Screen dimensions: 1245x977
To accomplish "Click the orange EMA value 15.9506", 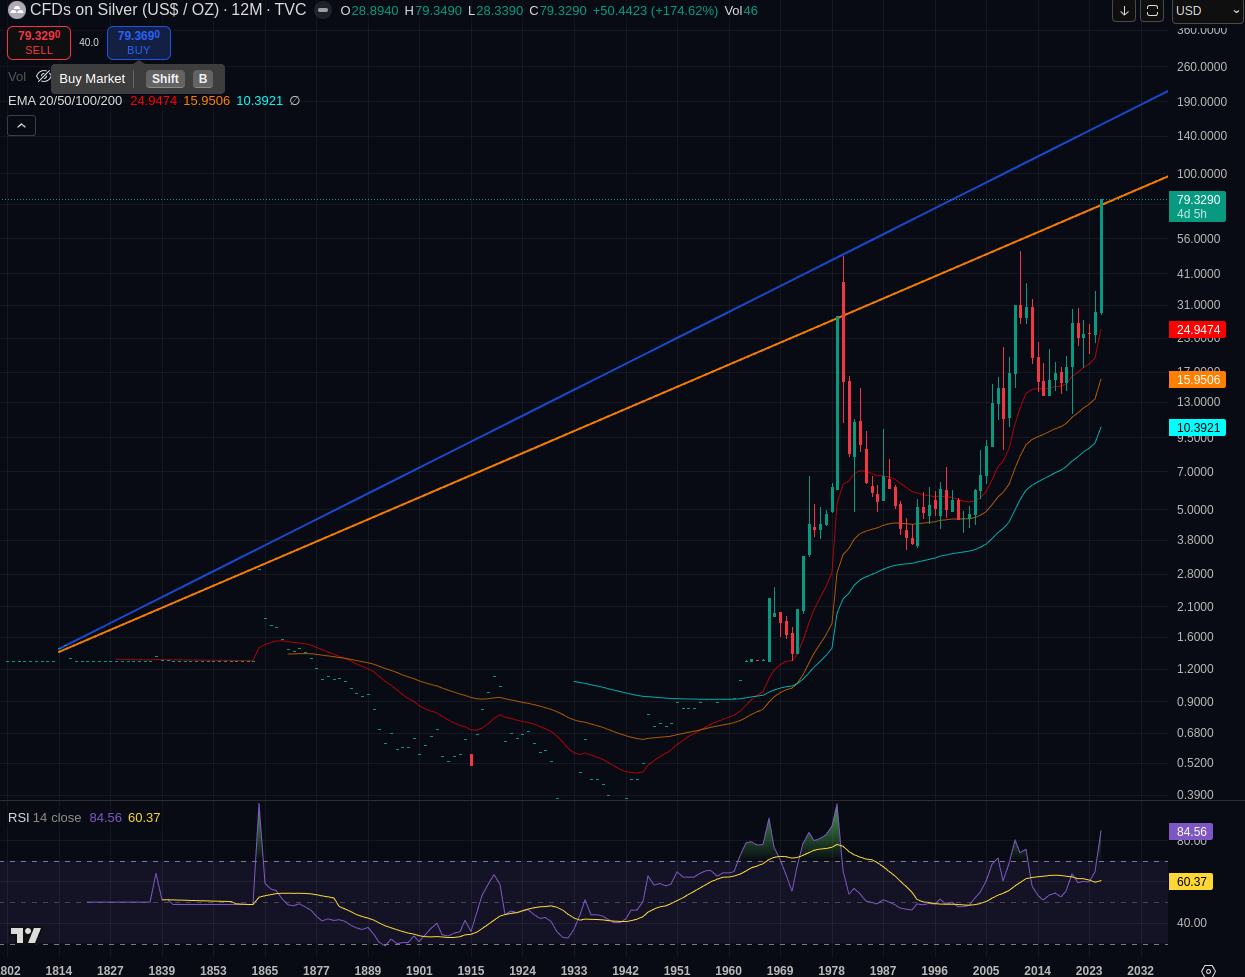I will coord(207,101).
